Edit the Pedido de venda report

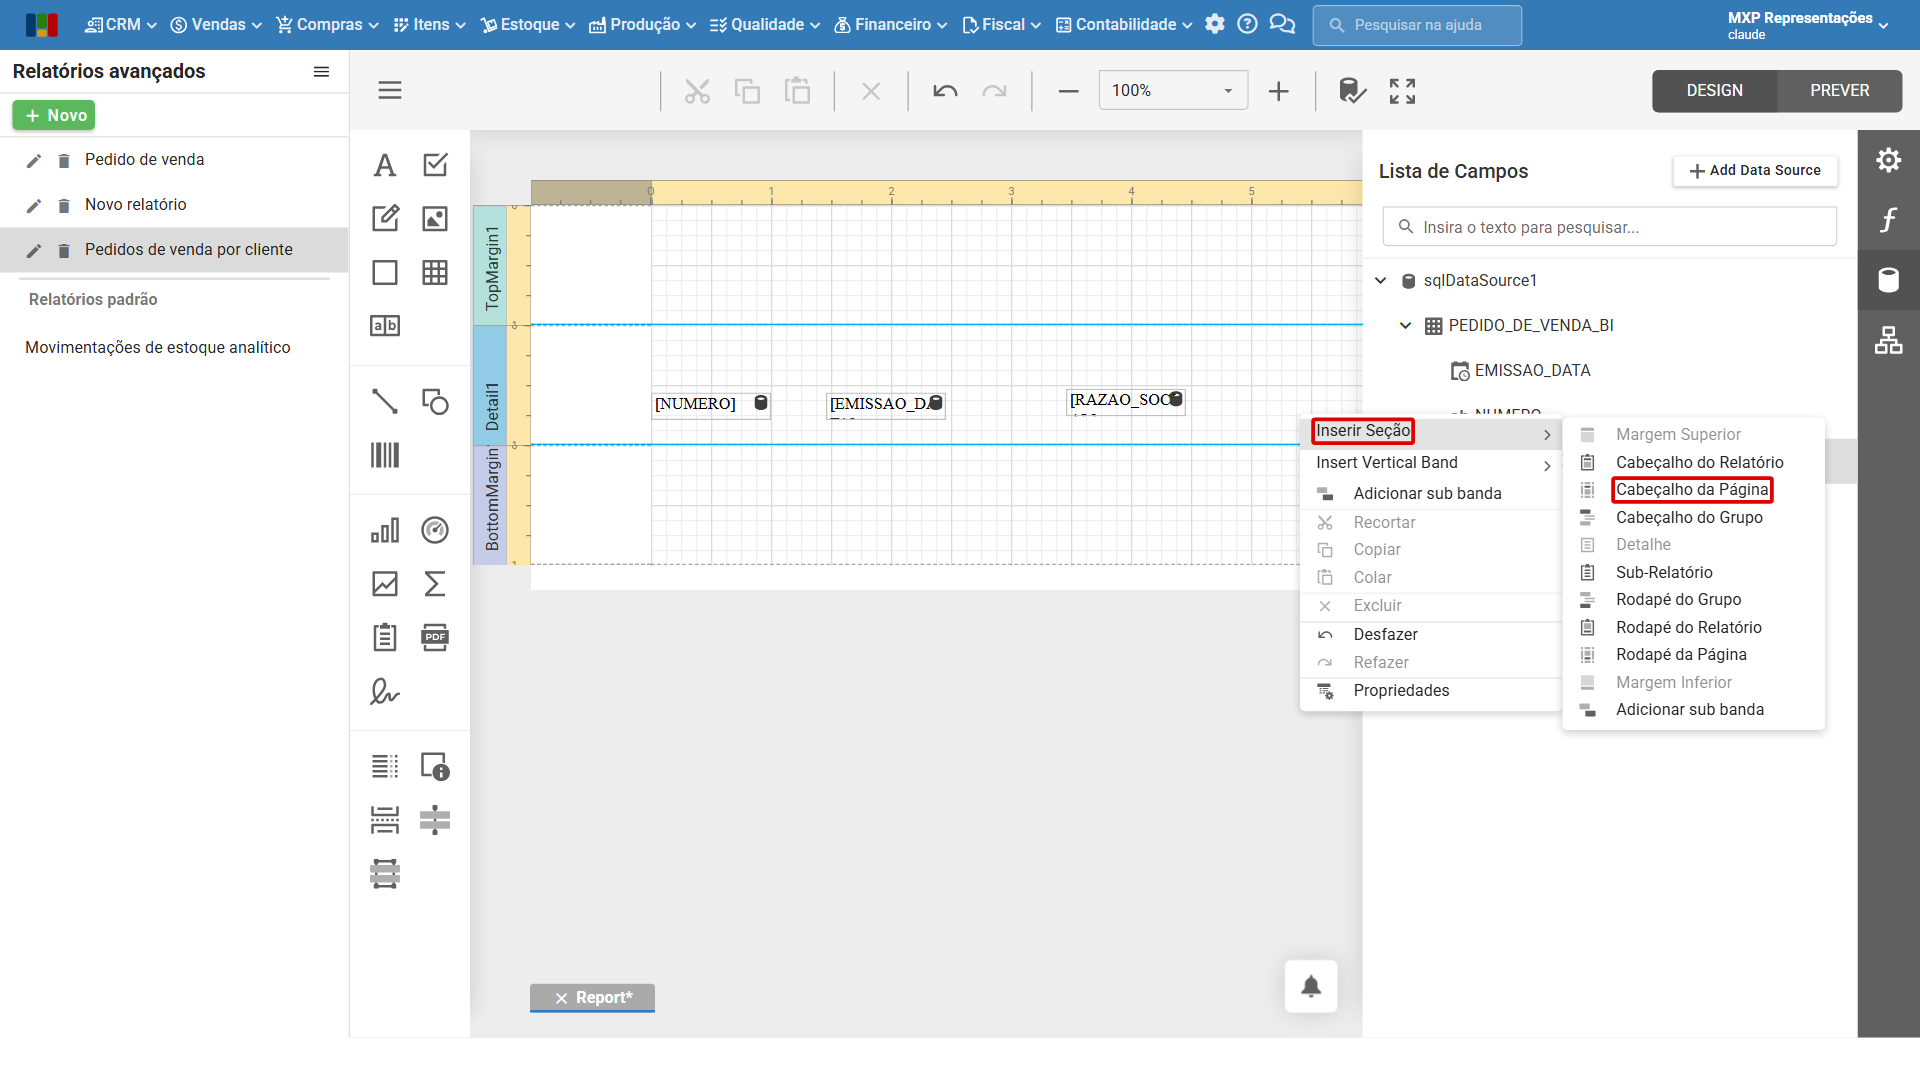[34, 161]
